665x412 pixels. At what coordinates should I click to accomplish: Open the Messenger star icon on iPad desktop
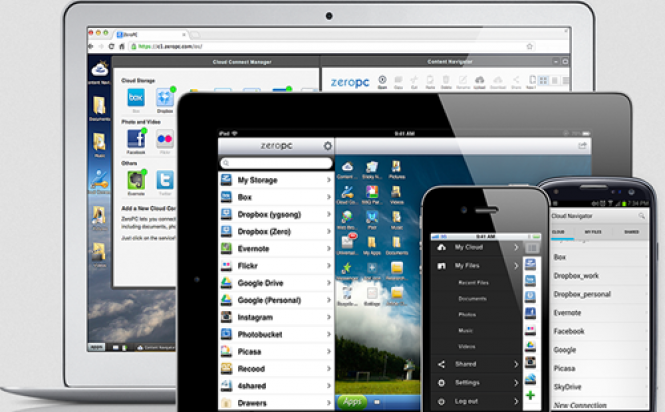[x=347, y=268]
